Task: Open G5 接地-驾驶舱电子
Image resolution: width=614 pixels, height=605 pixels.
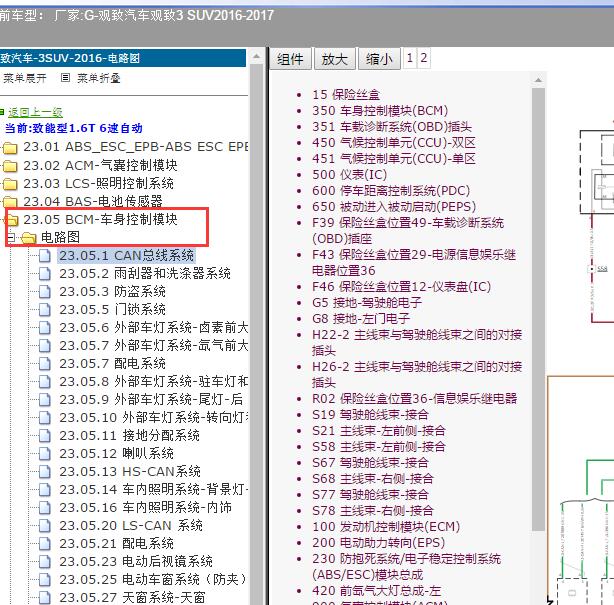Action: click(x=367, y=303)
